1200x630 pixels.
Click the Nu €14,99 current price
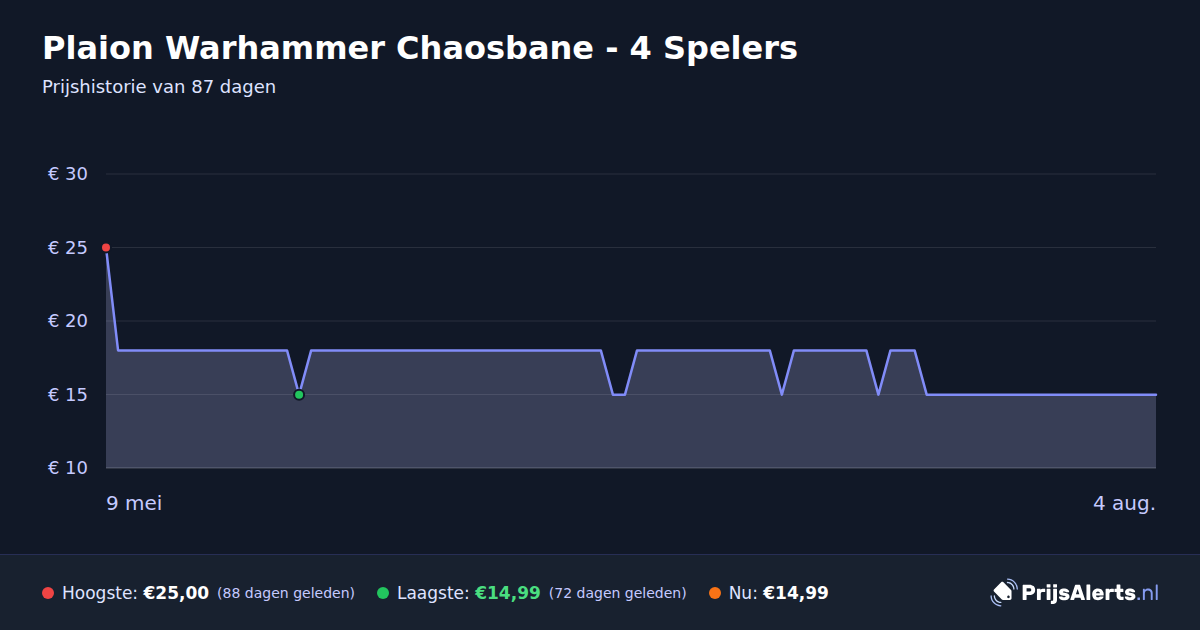(795, 593)
